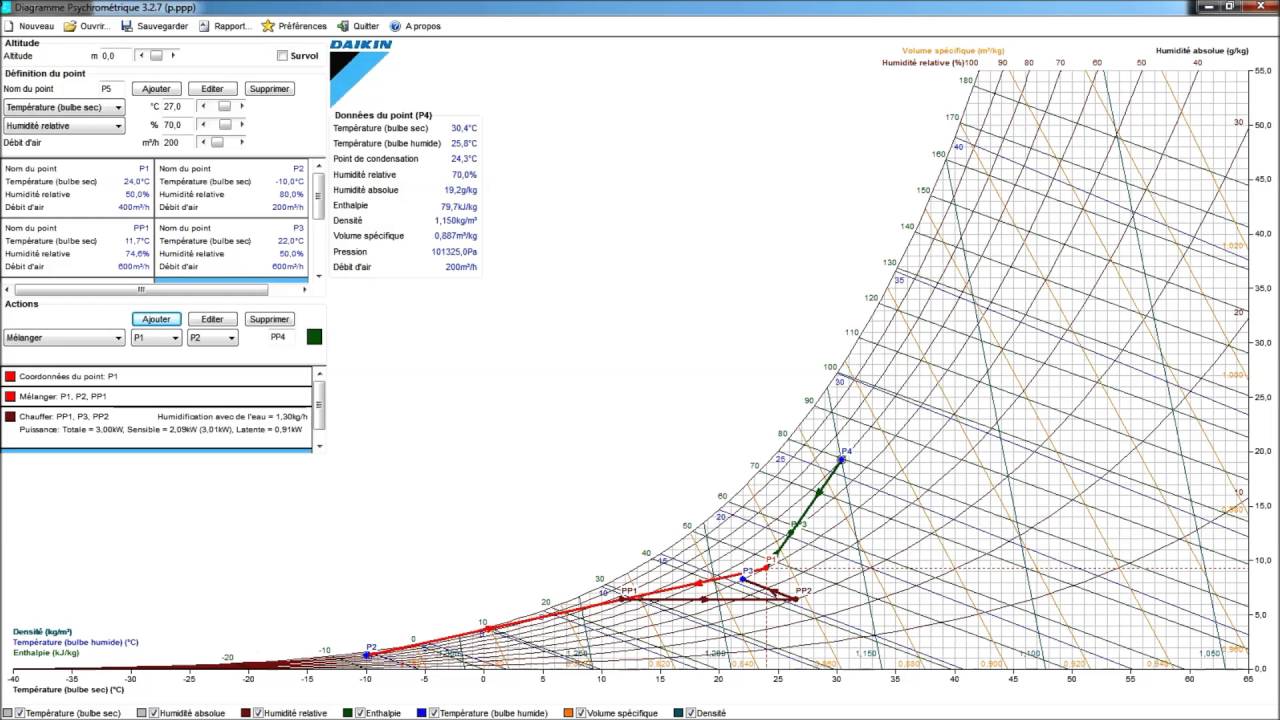Viewport: 1280px width, 720px height.
Task: Click the blue Température (bulbe humide) legend swatch
Action: pyautogui.click(x=422, y=713)
